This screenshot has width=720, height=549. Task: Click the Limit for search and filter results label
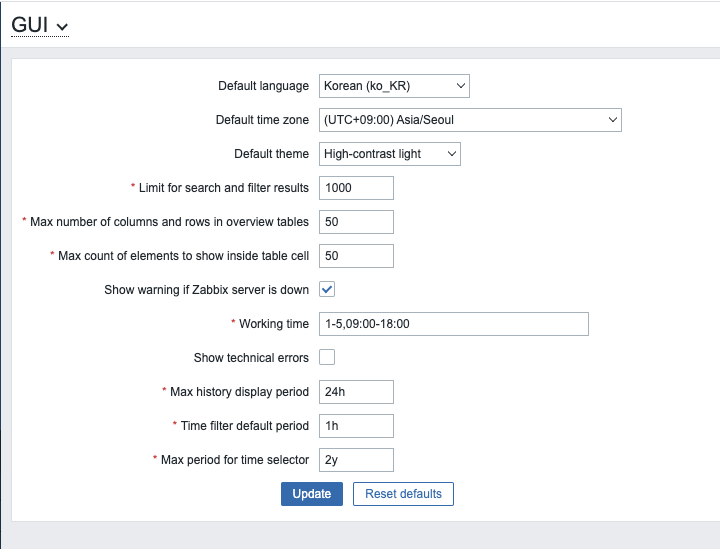click(224, 188)
